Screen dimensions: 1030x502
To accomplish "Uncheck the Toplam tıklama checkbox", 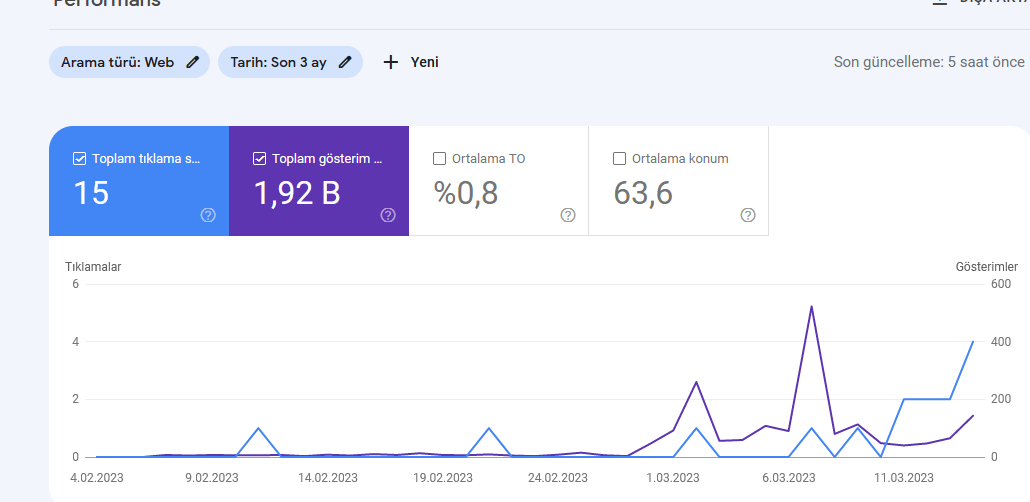I will 79,158.
